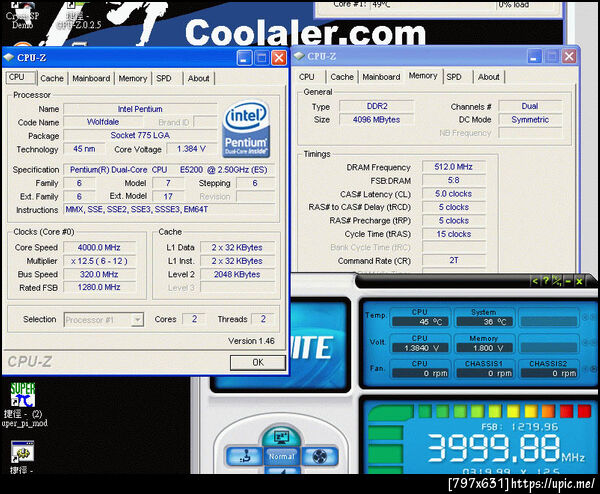
Task: Click the 'E5200 @ 2.50GHz (ES)' specification field
Action: click(169, 170)
